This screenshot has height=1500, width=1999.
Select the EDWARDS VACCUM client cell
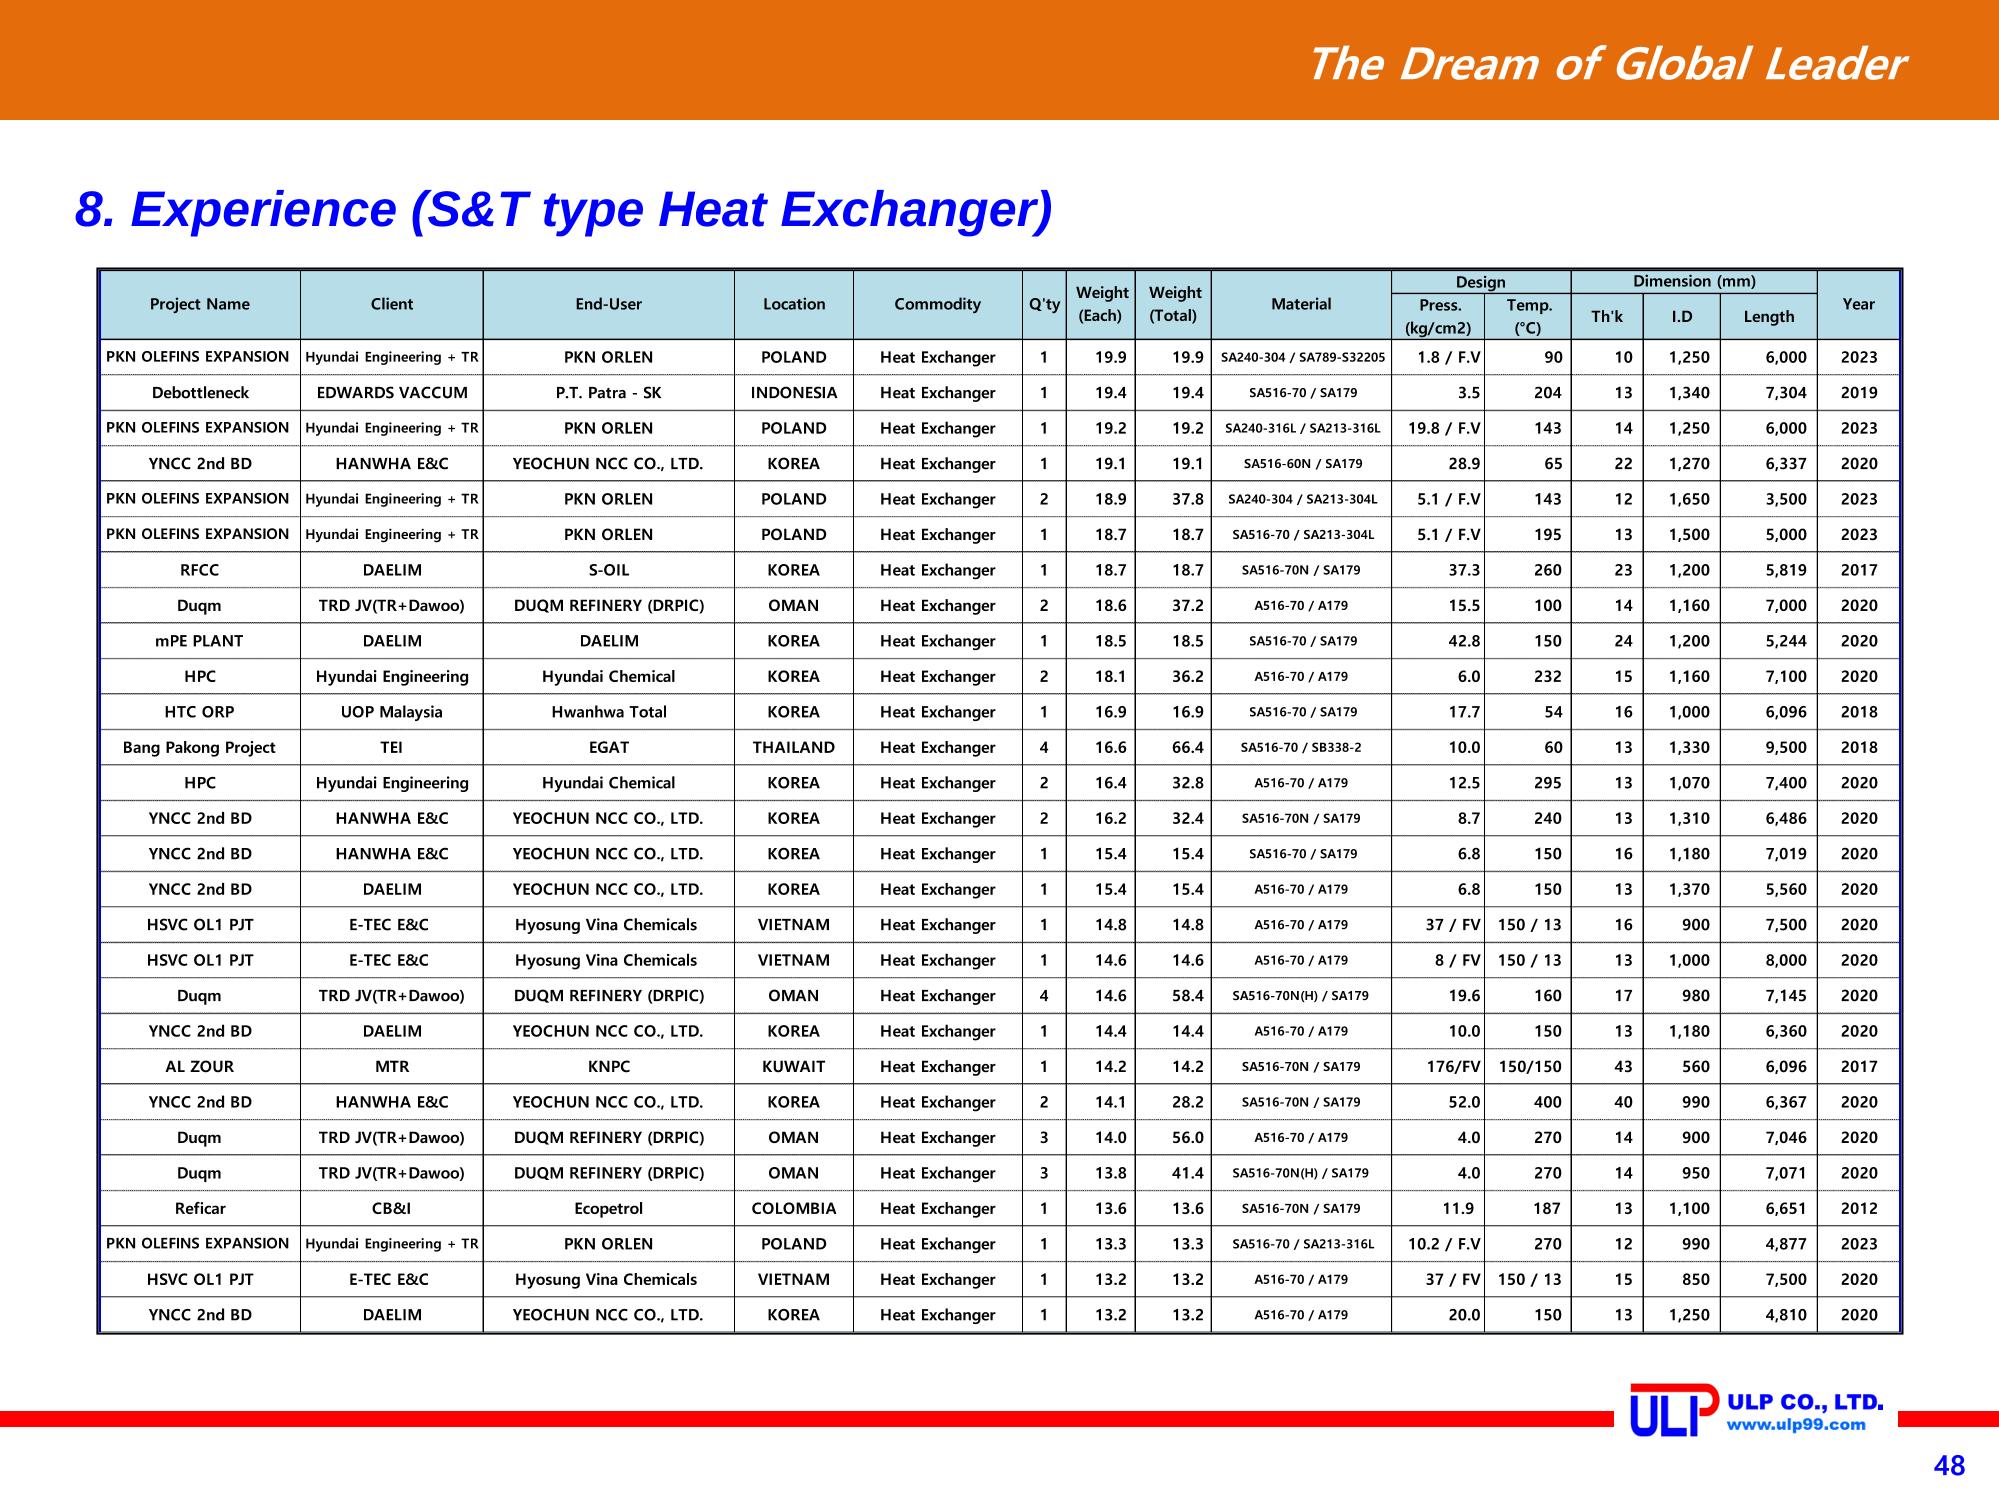click(x=392, y=393)
